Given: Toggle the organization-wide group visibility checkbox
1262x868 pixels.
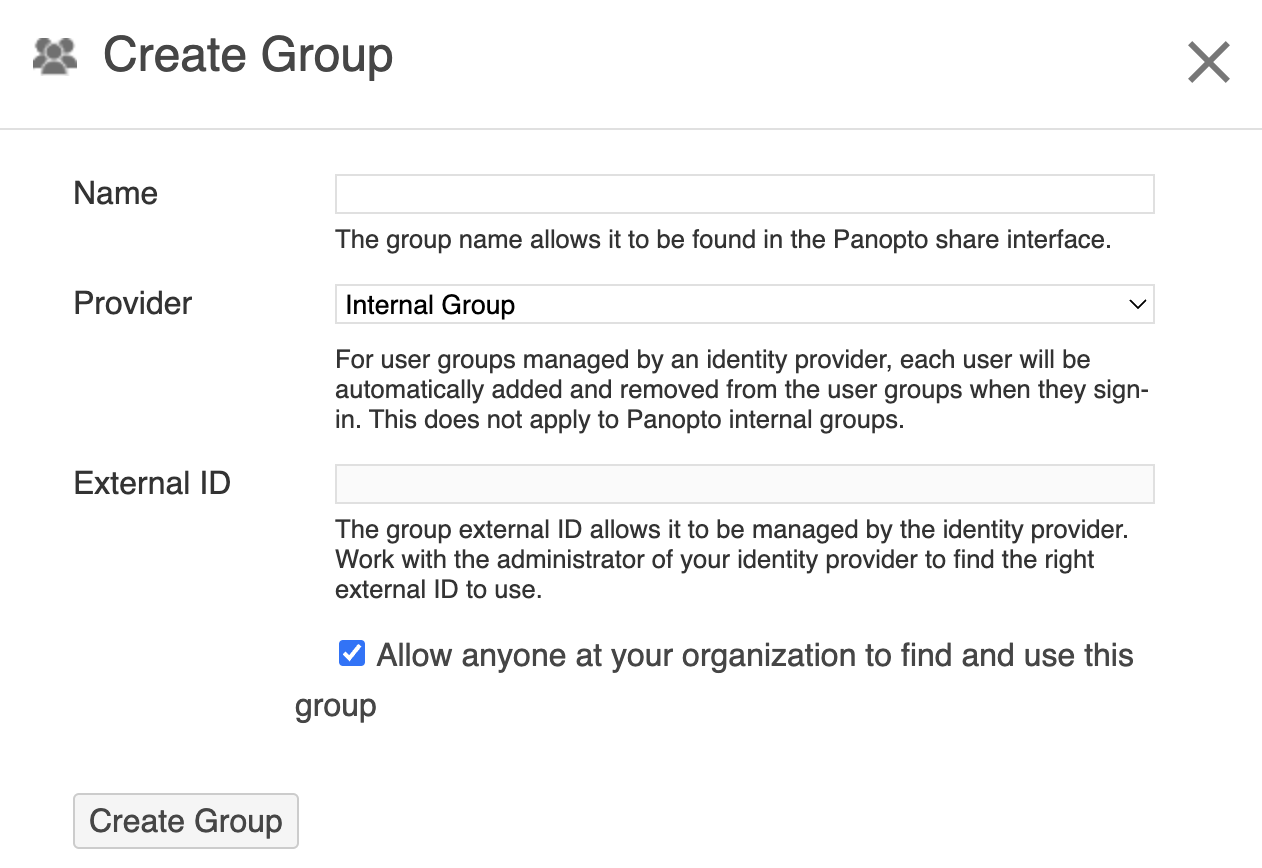Looking at the screenshot, I should point(351,653).
